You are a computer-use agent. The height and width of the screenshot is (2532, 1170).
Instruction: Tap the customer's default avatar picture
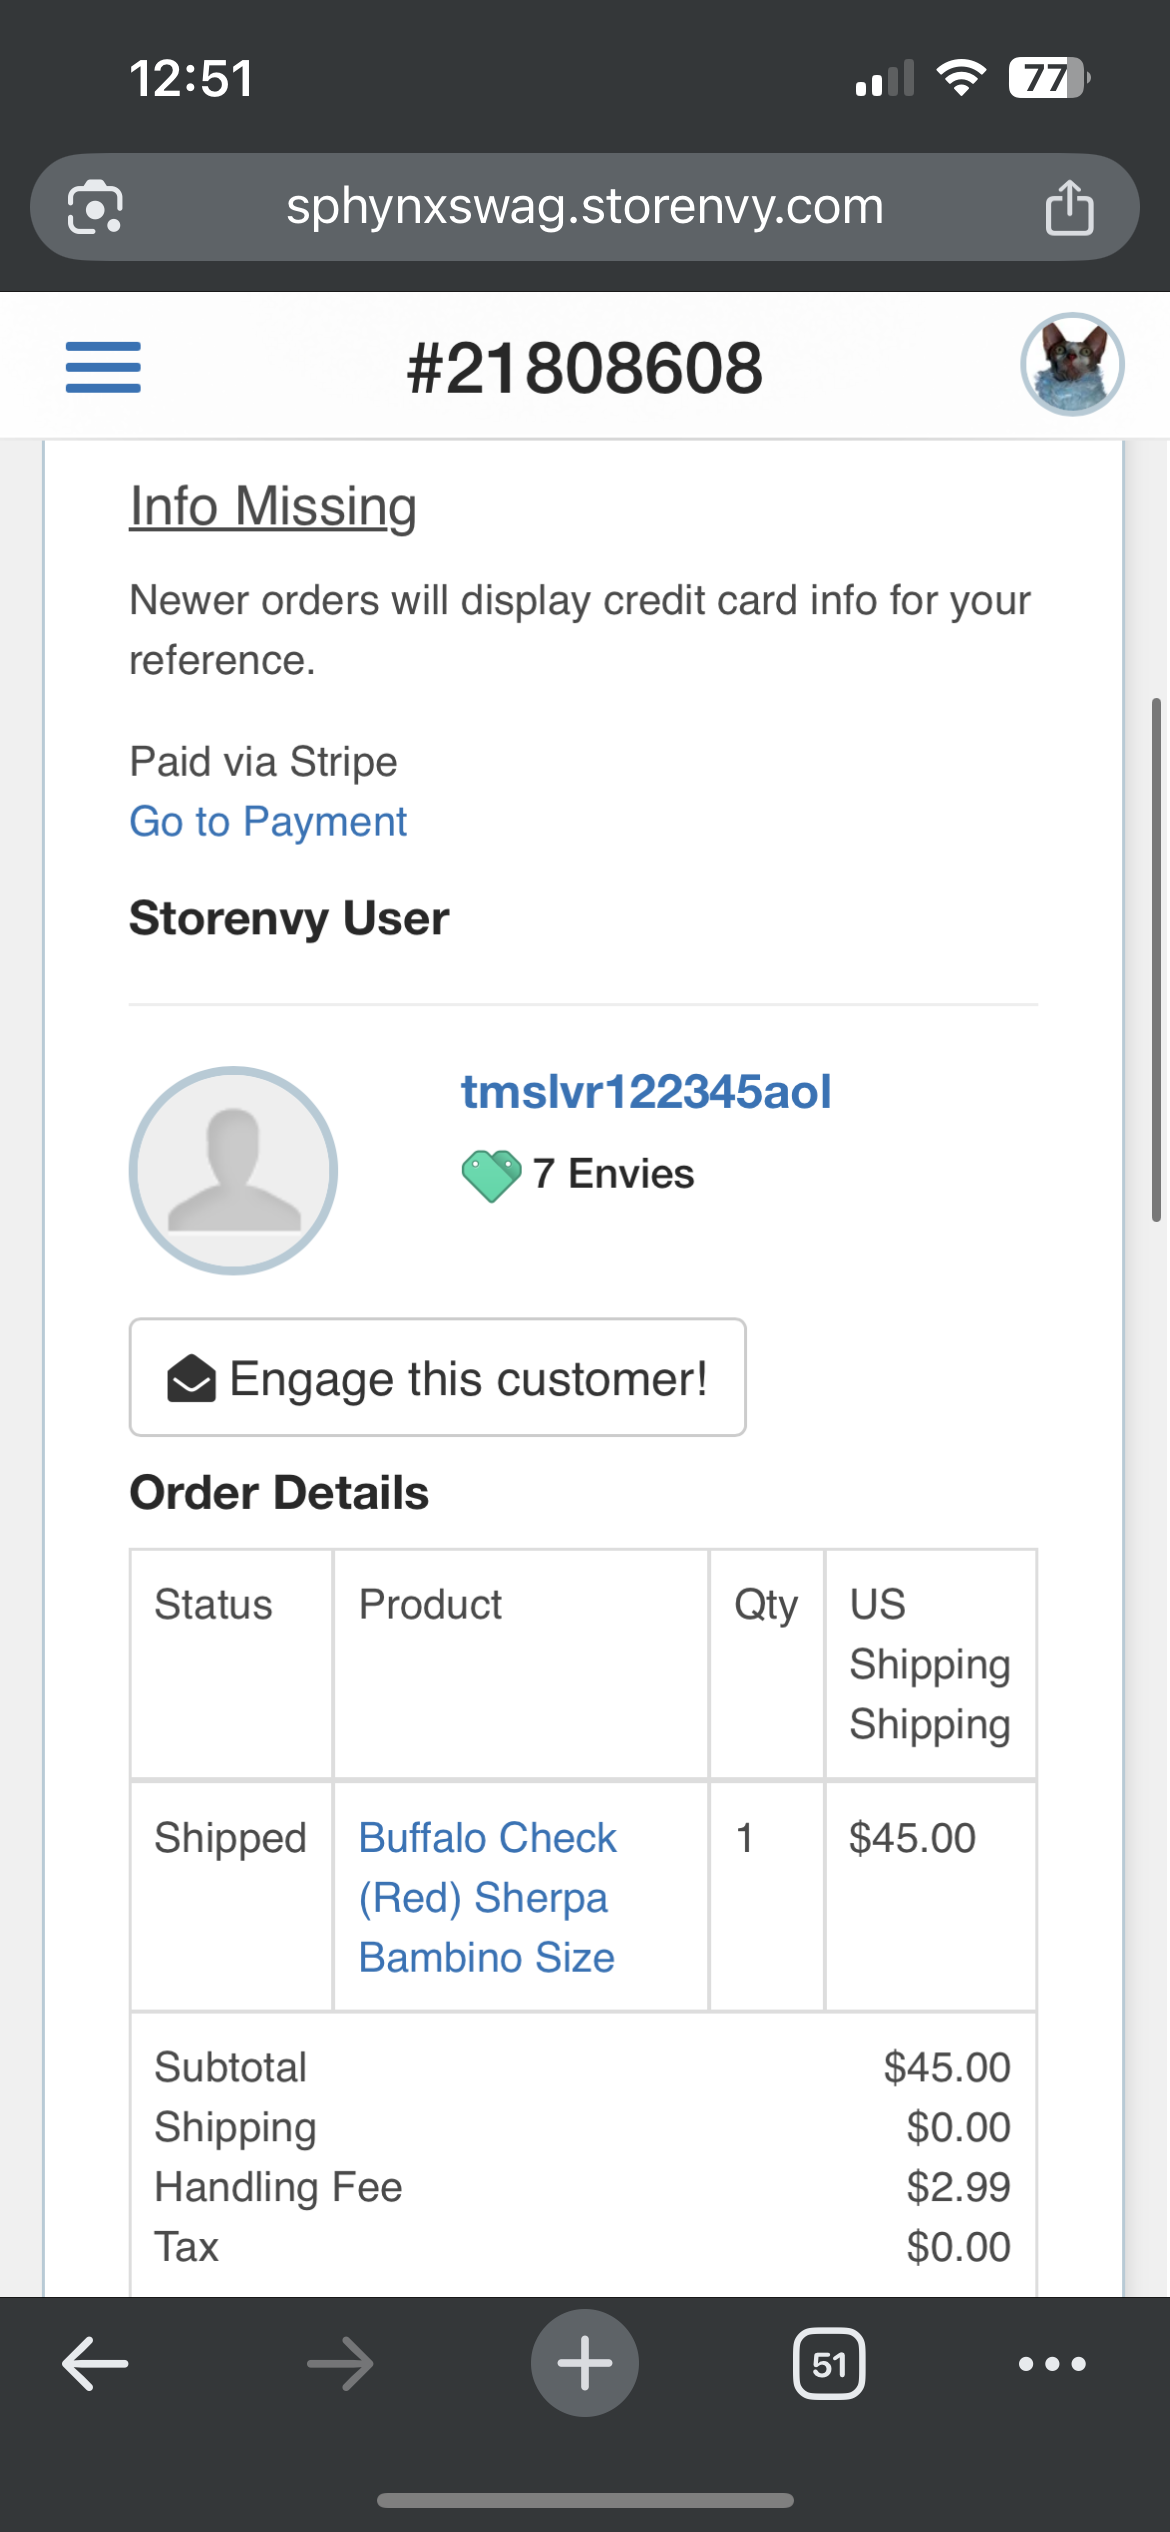click(233, 1170)
